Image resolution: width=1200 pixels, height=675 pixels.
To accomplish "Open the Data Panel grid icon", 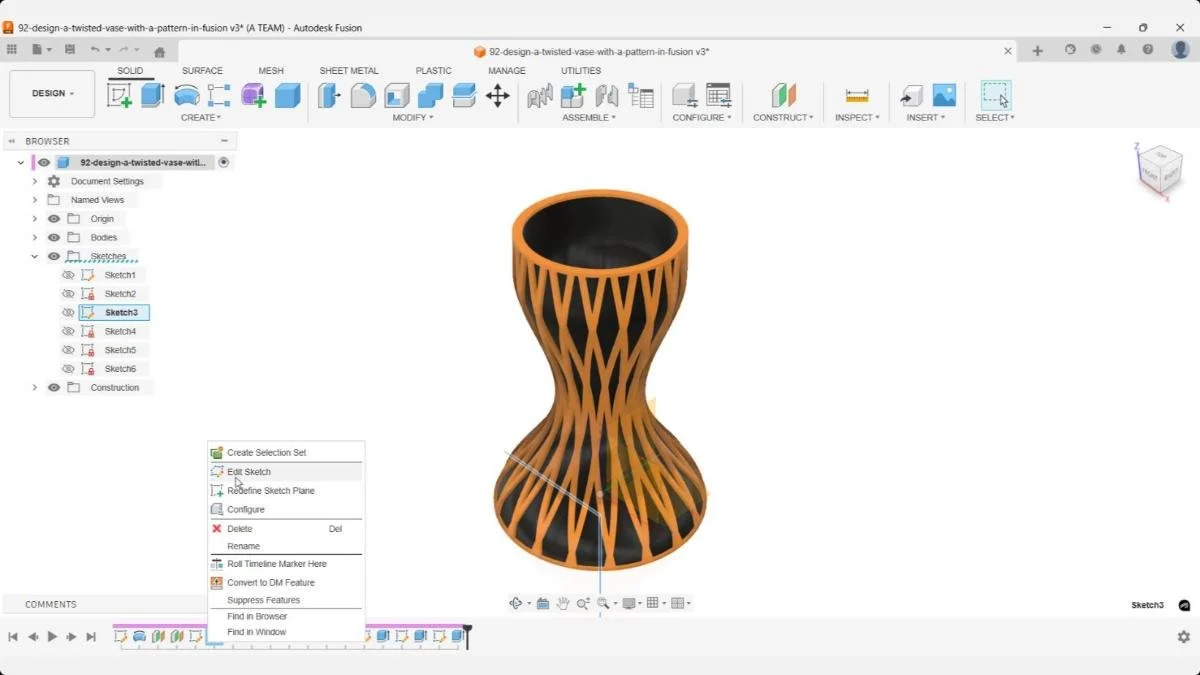I will (11, 50).
